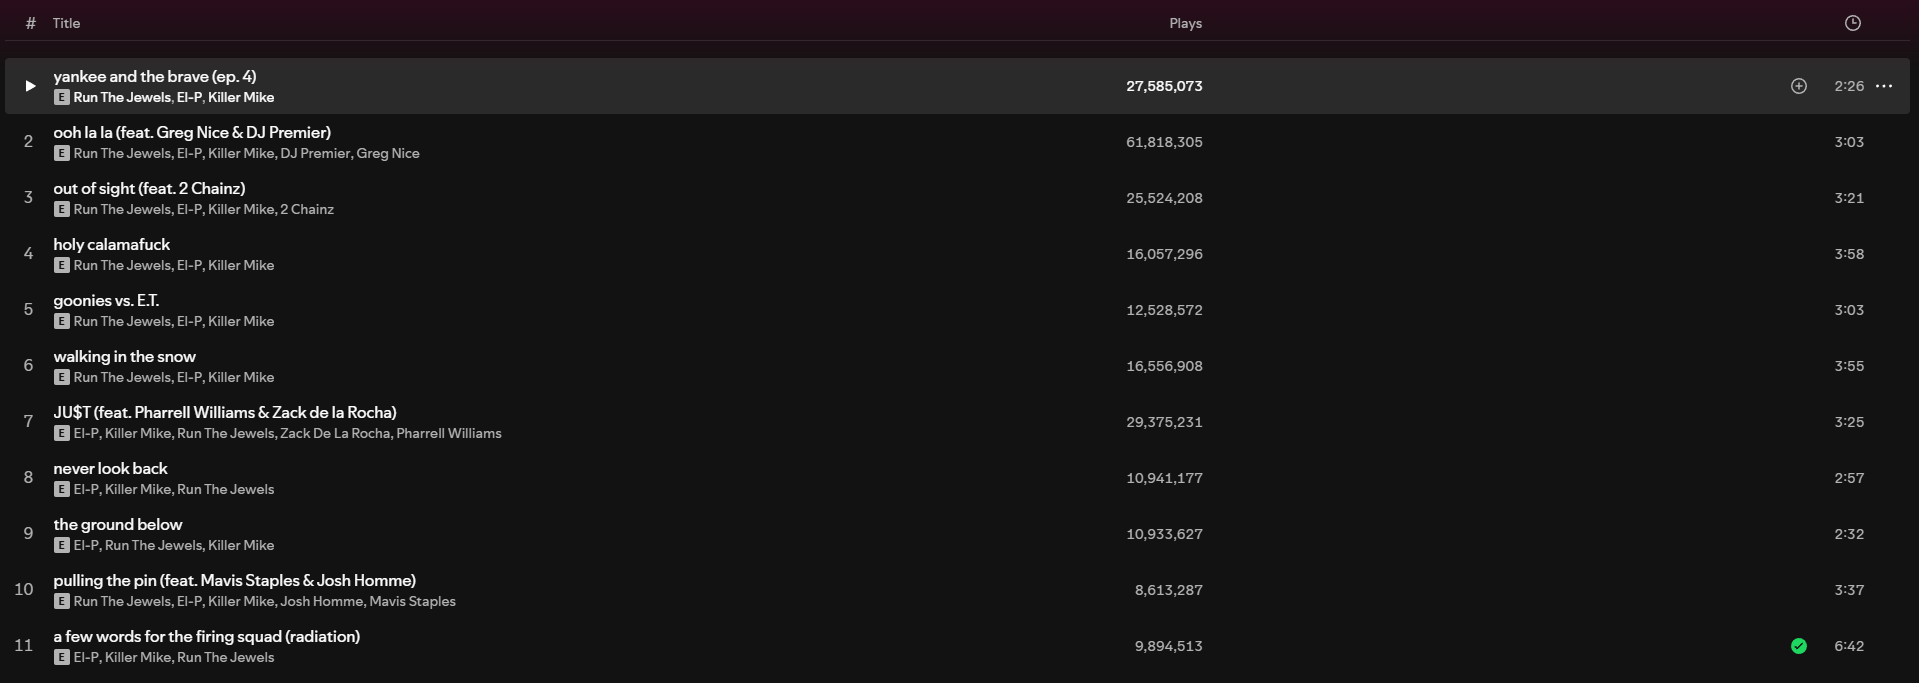The height and width of the screenshot is (683, 1919).
Task: Open Josh Homme artist link
Action: point(321,601)
